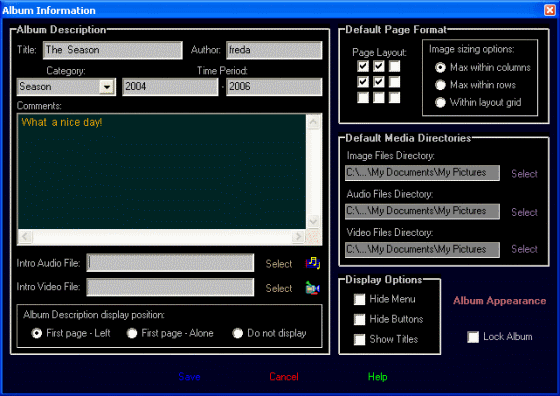The width and height of the screenshot is (560, 396).
Task: Choose First page - Alone display position
Action: point(132,333)
